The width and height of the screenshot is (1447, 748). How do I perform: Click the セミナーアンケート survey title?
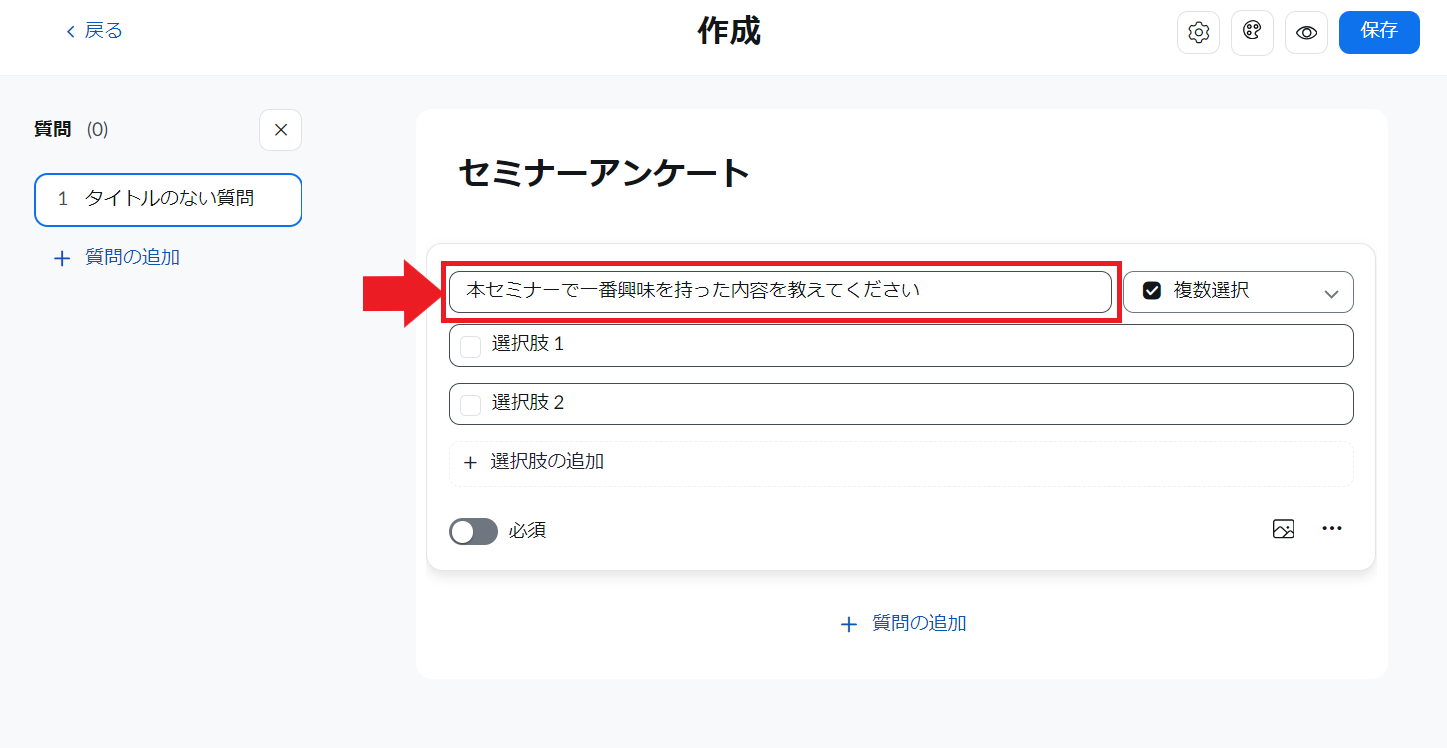[604, 173]
